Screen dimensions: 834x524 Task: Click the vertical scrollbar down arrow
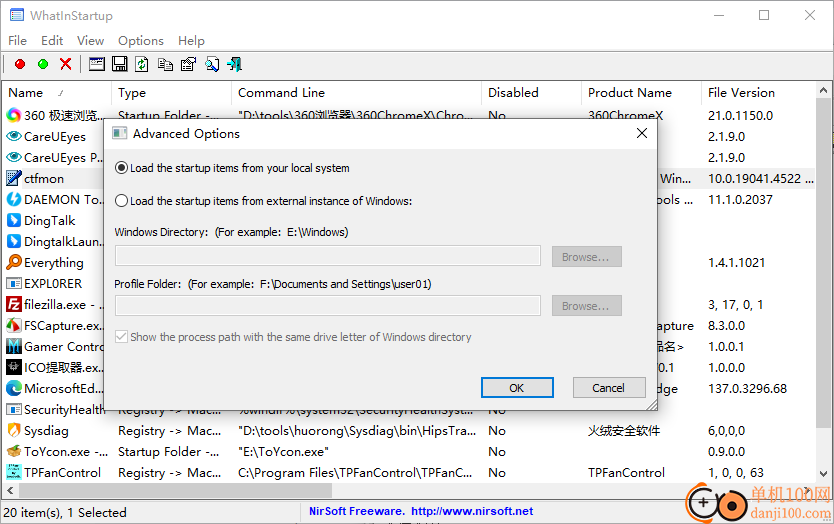coord(823,473)
